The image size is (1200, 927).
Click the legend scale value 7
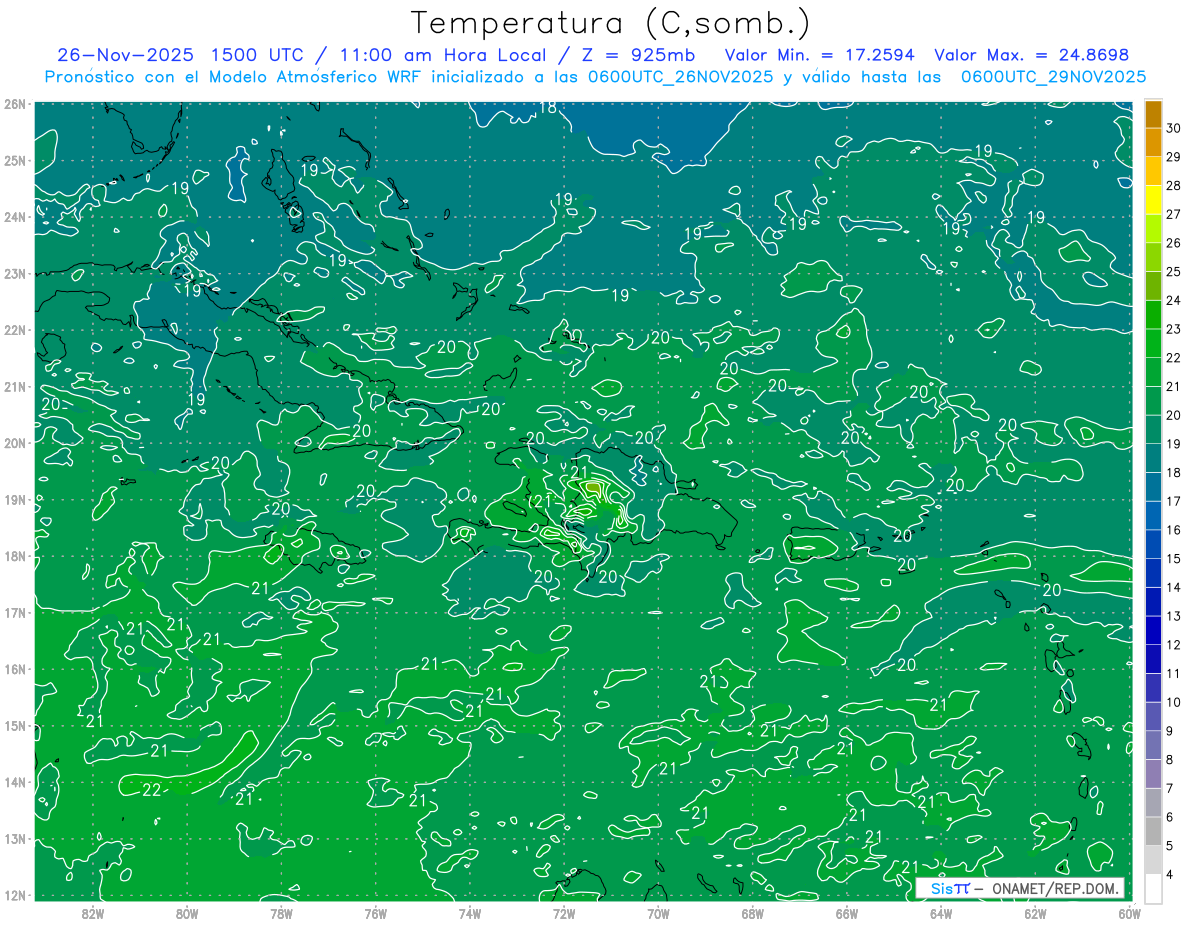[x=1171, y=788]
